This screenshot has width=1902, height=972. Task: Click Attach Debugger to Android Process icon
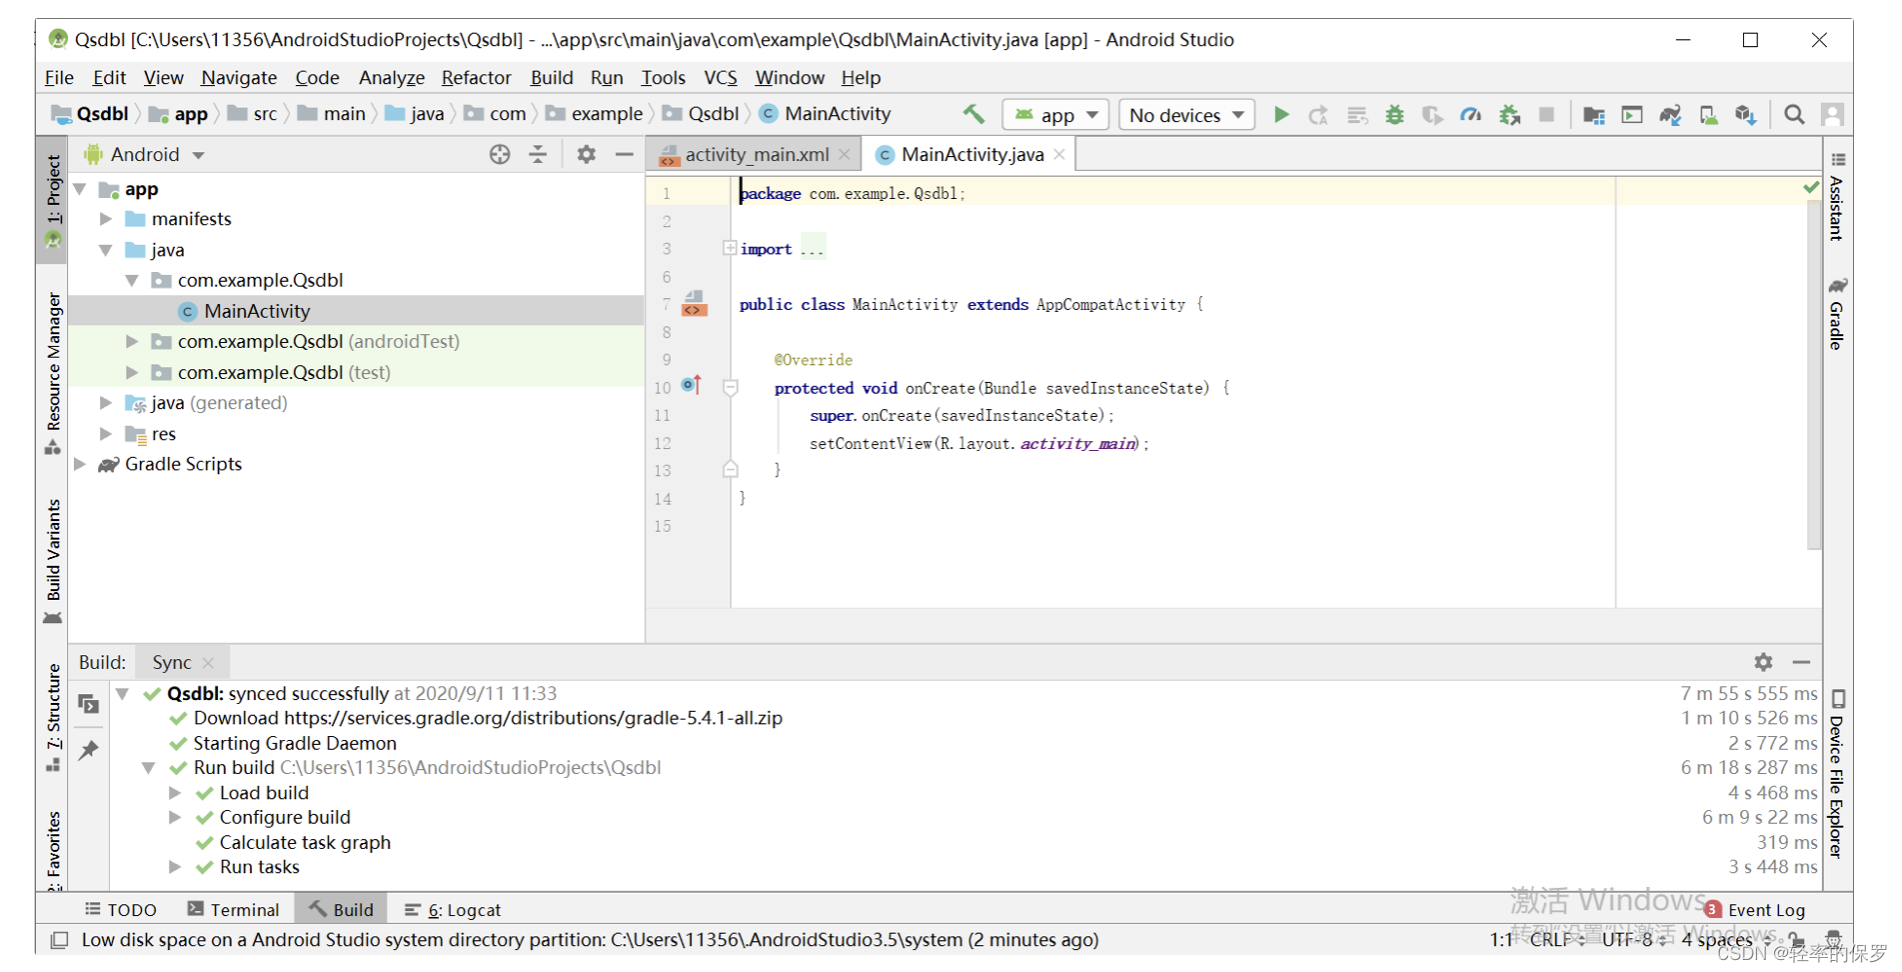(1509, 114)
